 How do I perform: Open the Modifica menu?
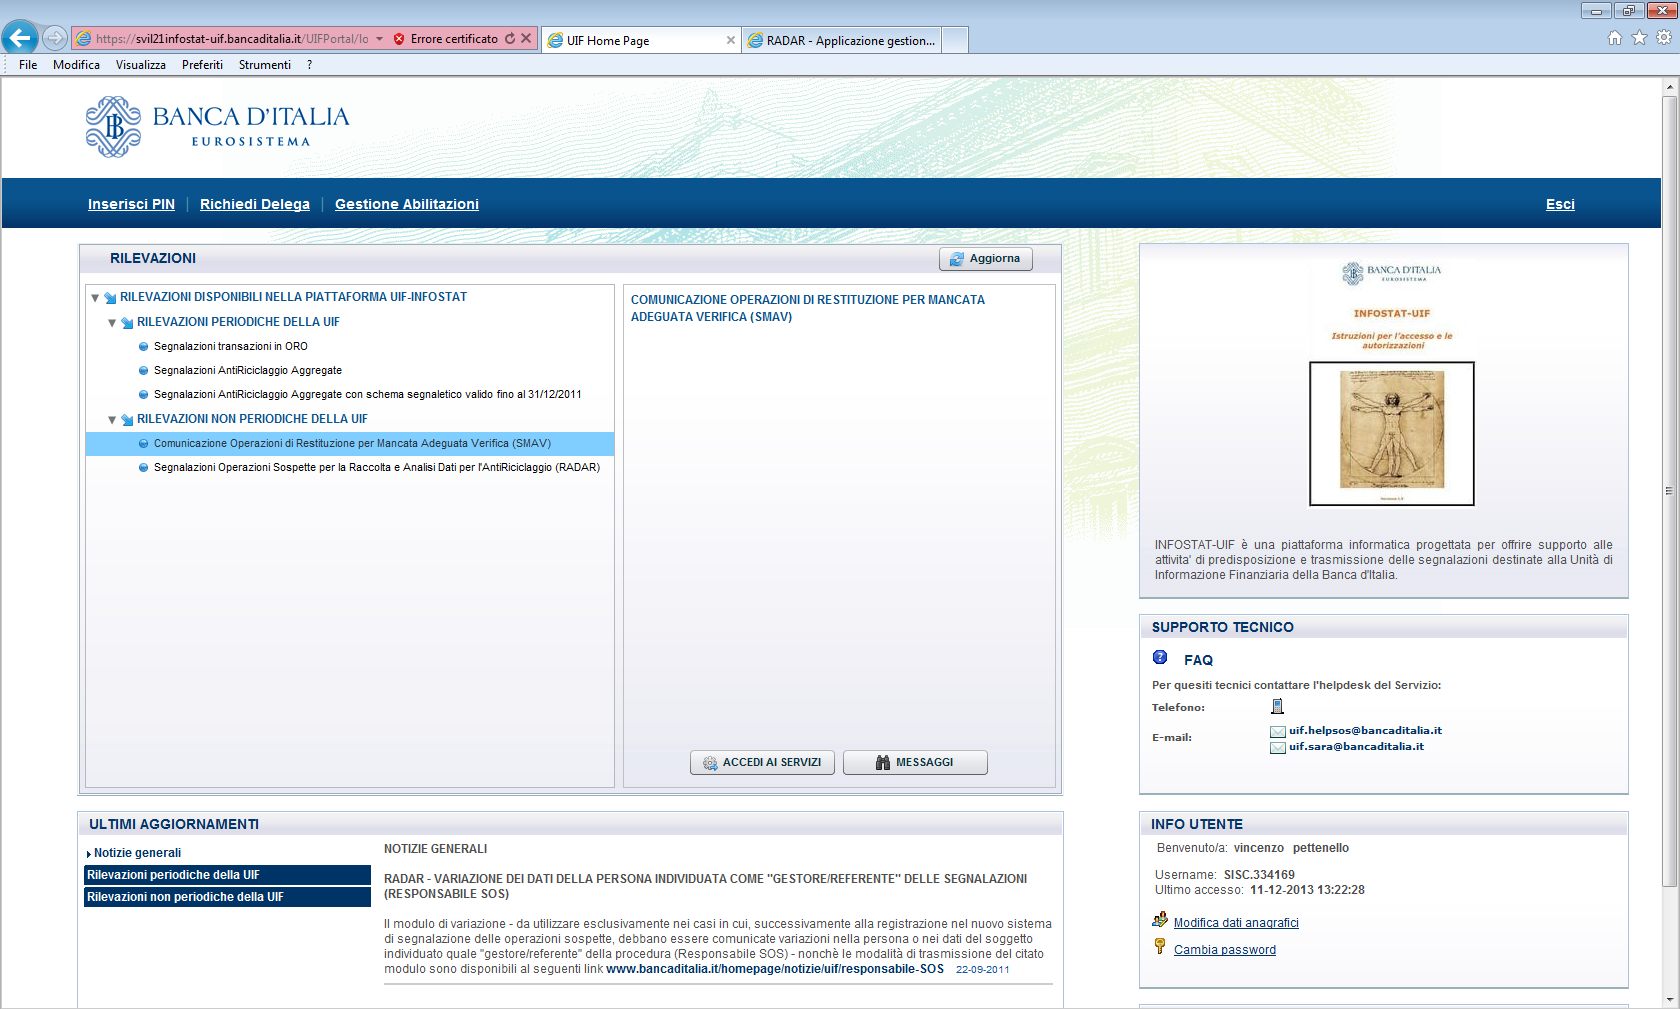(76, 65)
